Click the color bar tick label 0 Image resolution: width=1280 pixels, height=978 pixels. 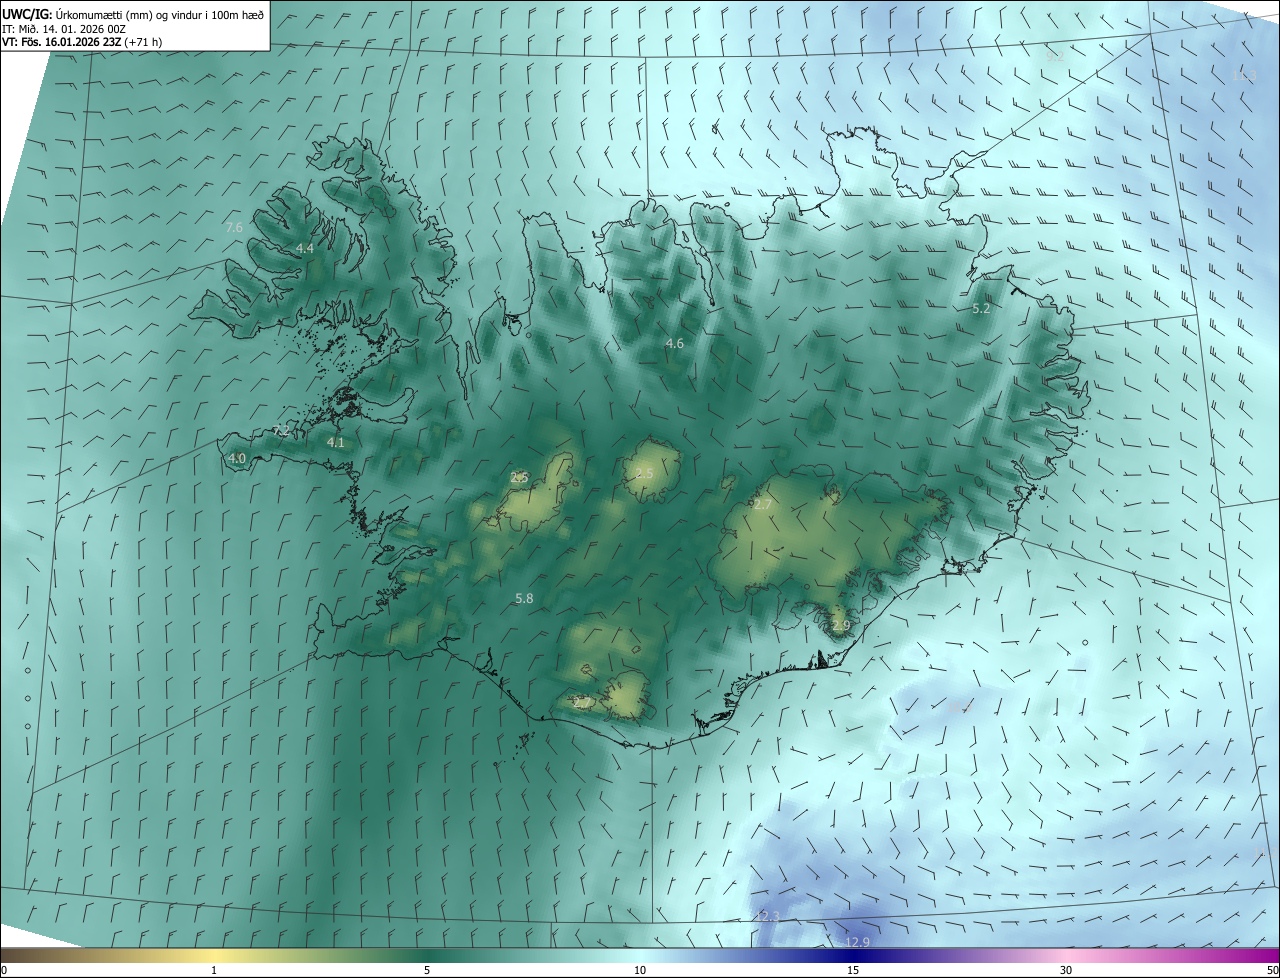click(4, 970)
